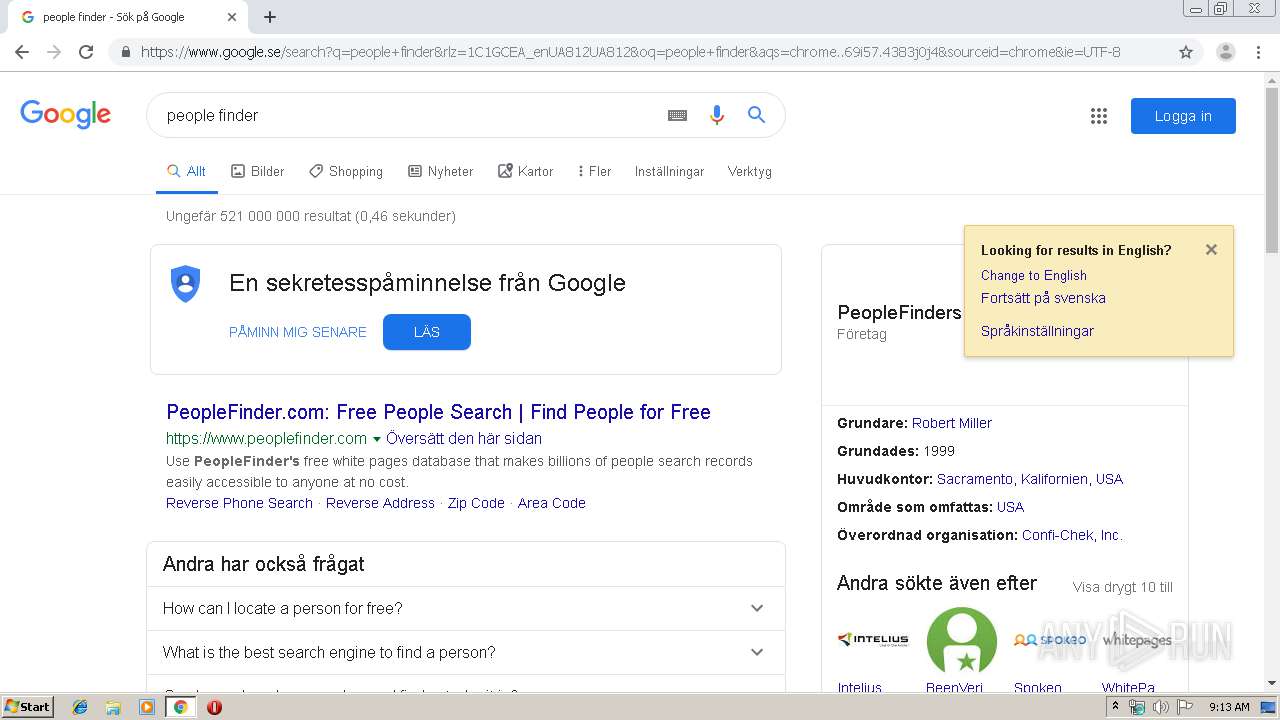Image resolution: width=1280 pixels, height=720 pixels.
Task: Open Inställningar settings menu
Action: (x=669, y=172)
